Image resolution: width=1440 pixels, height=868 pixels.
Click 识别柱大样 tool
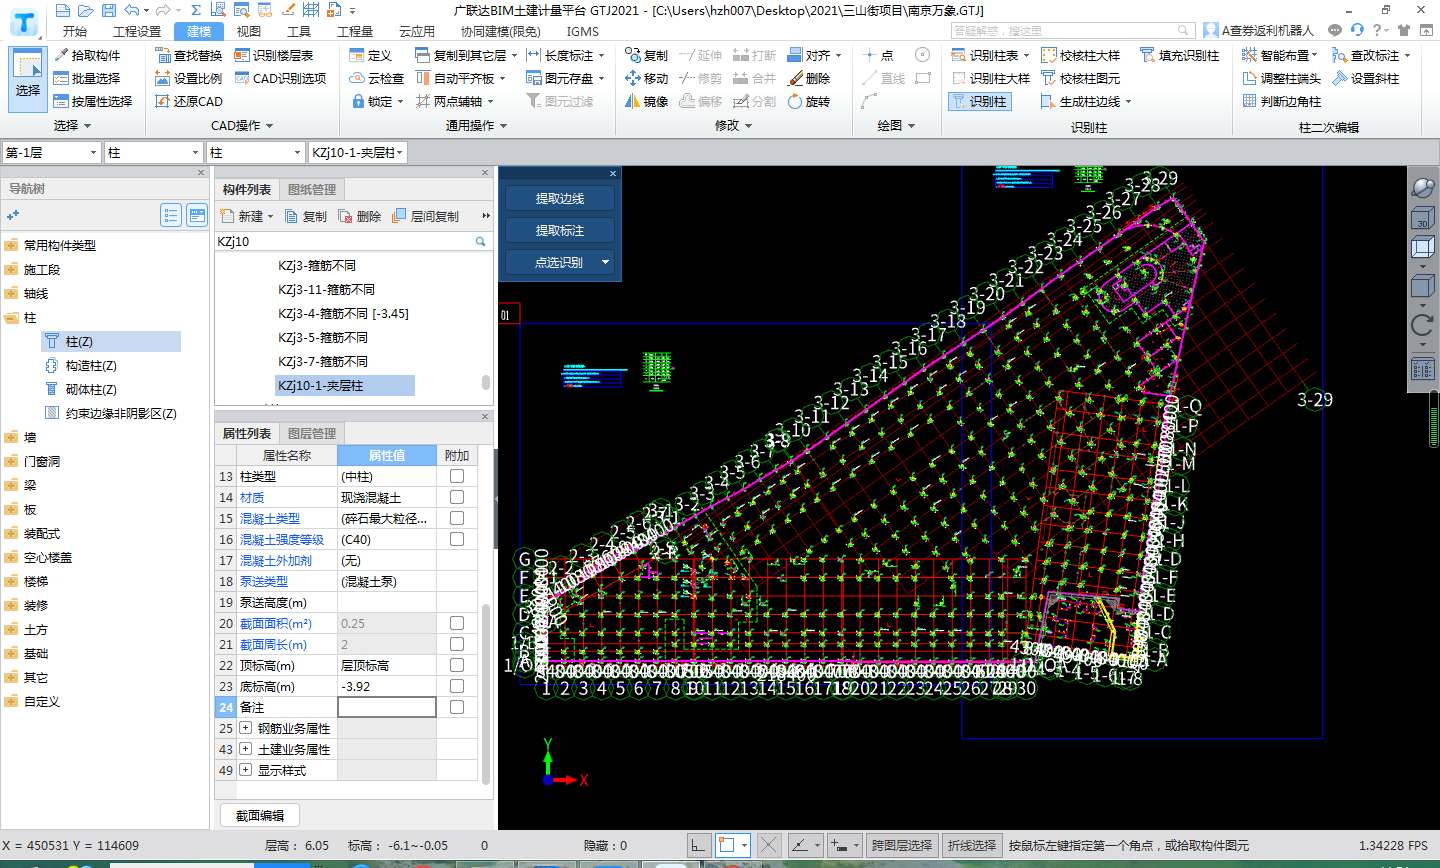coord(990,78)
